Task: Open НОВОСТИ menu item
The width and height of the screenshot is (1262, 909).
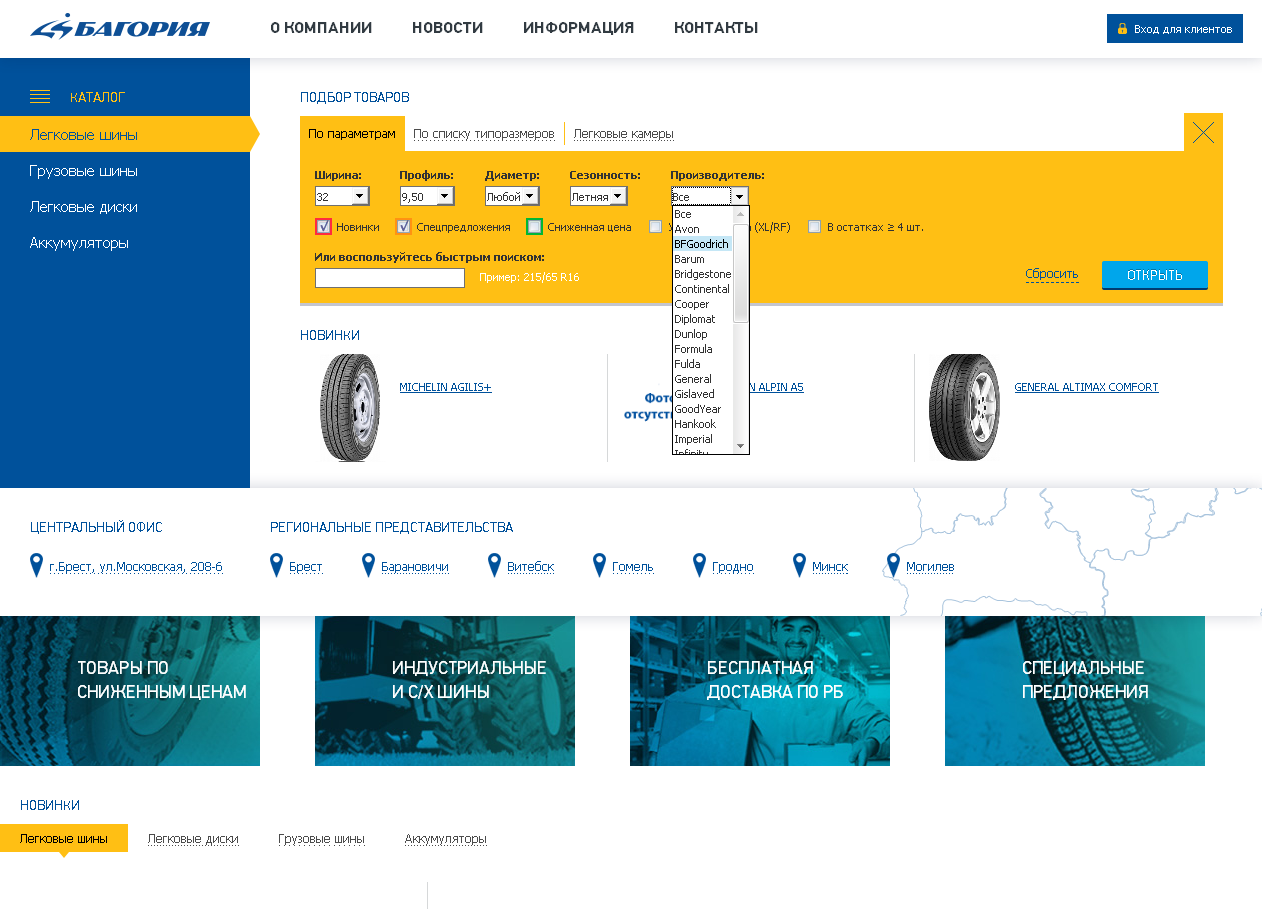Action: pyautogui.click(x=447, y=28)
